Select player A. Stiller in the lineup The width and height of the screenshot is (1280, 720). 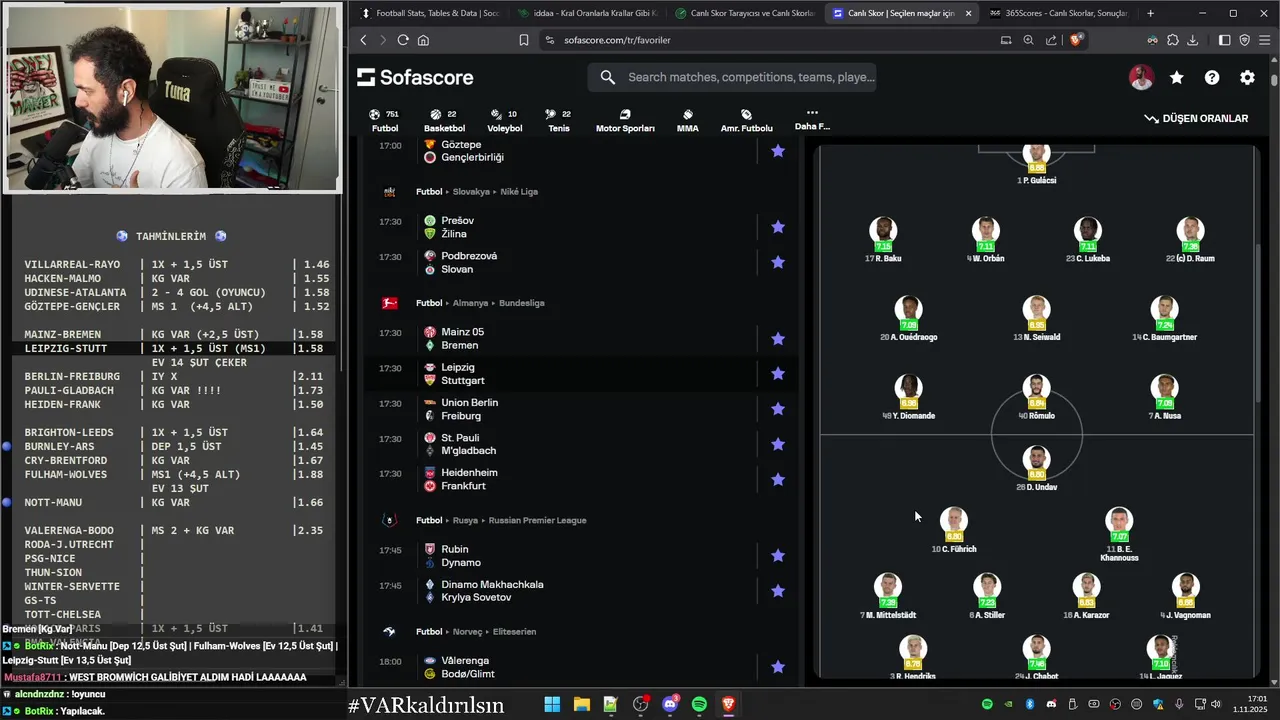986,596
